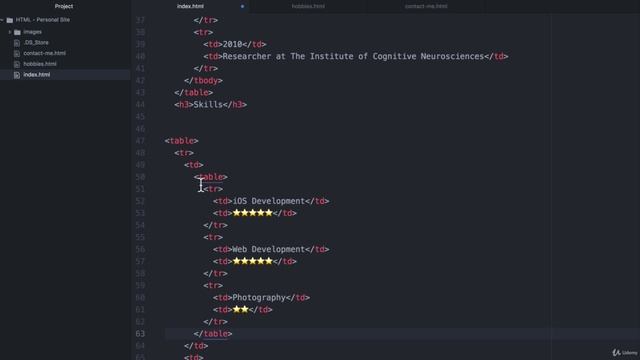This screenshot has height=360, width=640.
Task: Click line number 47 in the gutter
Action: click(140, 141)
